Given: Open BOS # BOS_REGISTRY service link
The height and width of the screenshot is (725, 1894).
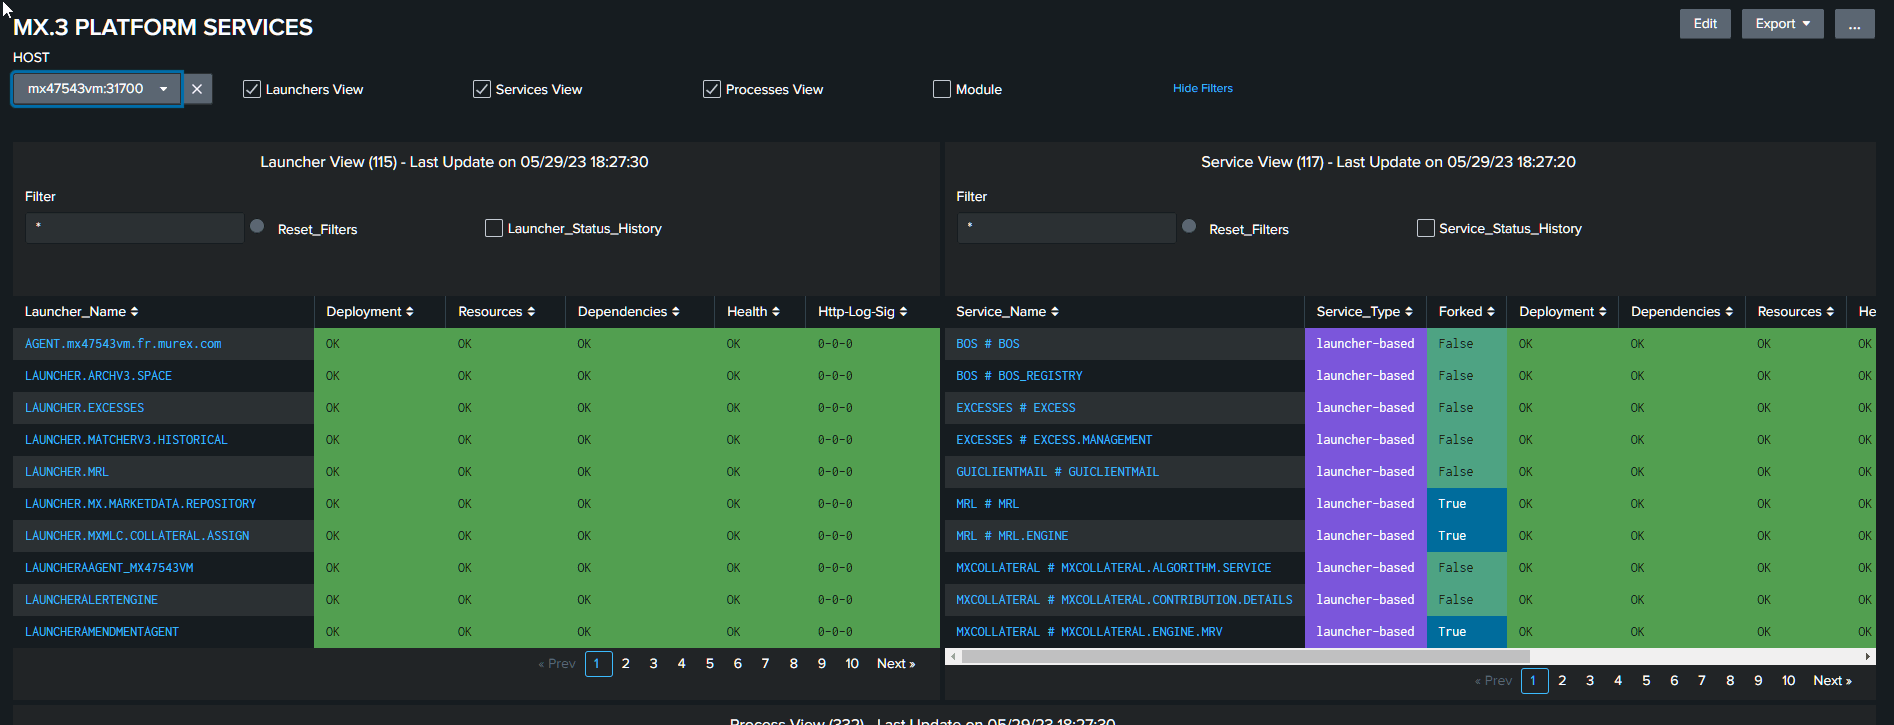Looking at the screenshot, I should click(x=1019, y=375).
